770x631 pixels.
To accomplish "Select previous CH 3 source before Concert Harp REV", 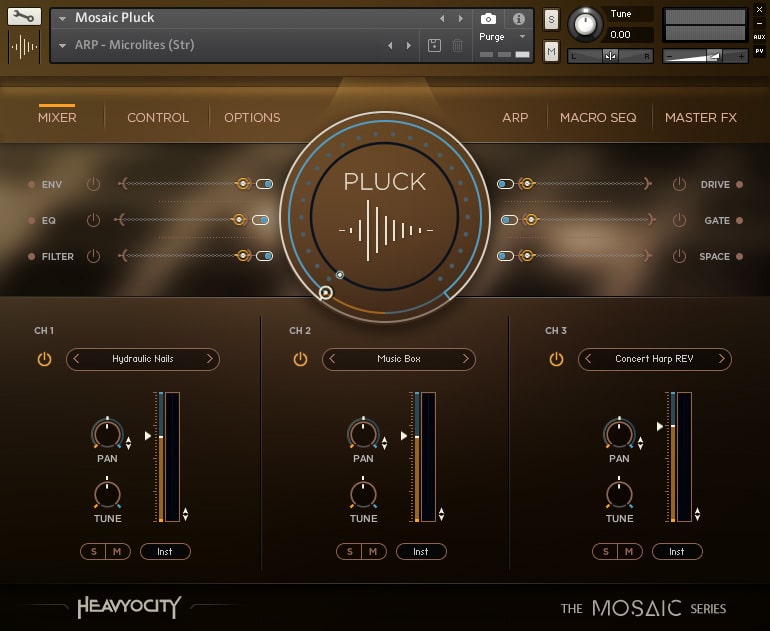I will [588, 359].
